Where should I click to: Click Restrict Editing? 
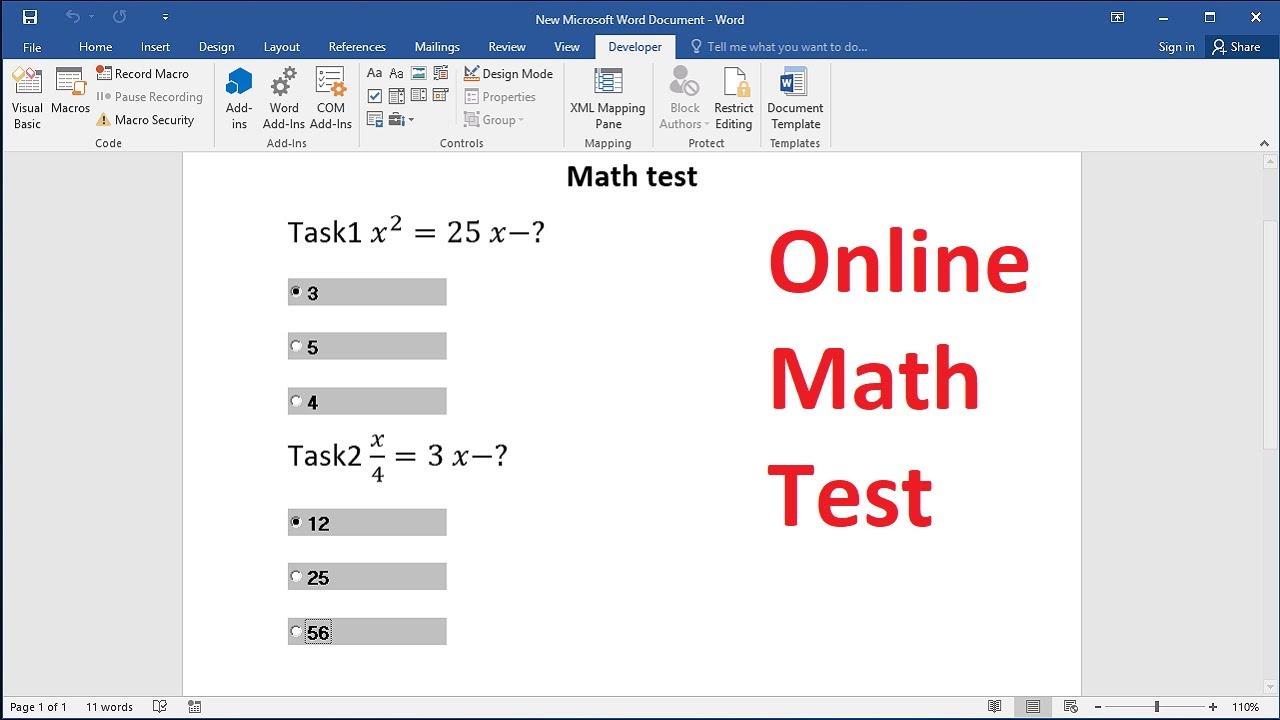[734, 99]
